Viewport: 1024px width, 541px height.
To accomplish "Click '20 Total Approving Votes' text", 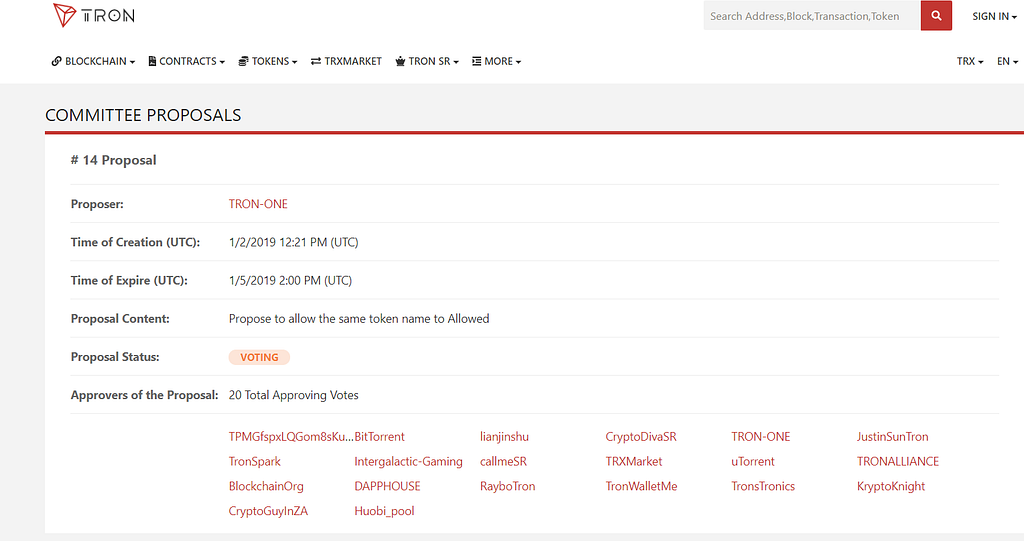I will click(x=293, y=395).
